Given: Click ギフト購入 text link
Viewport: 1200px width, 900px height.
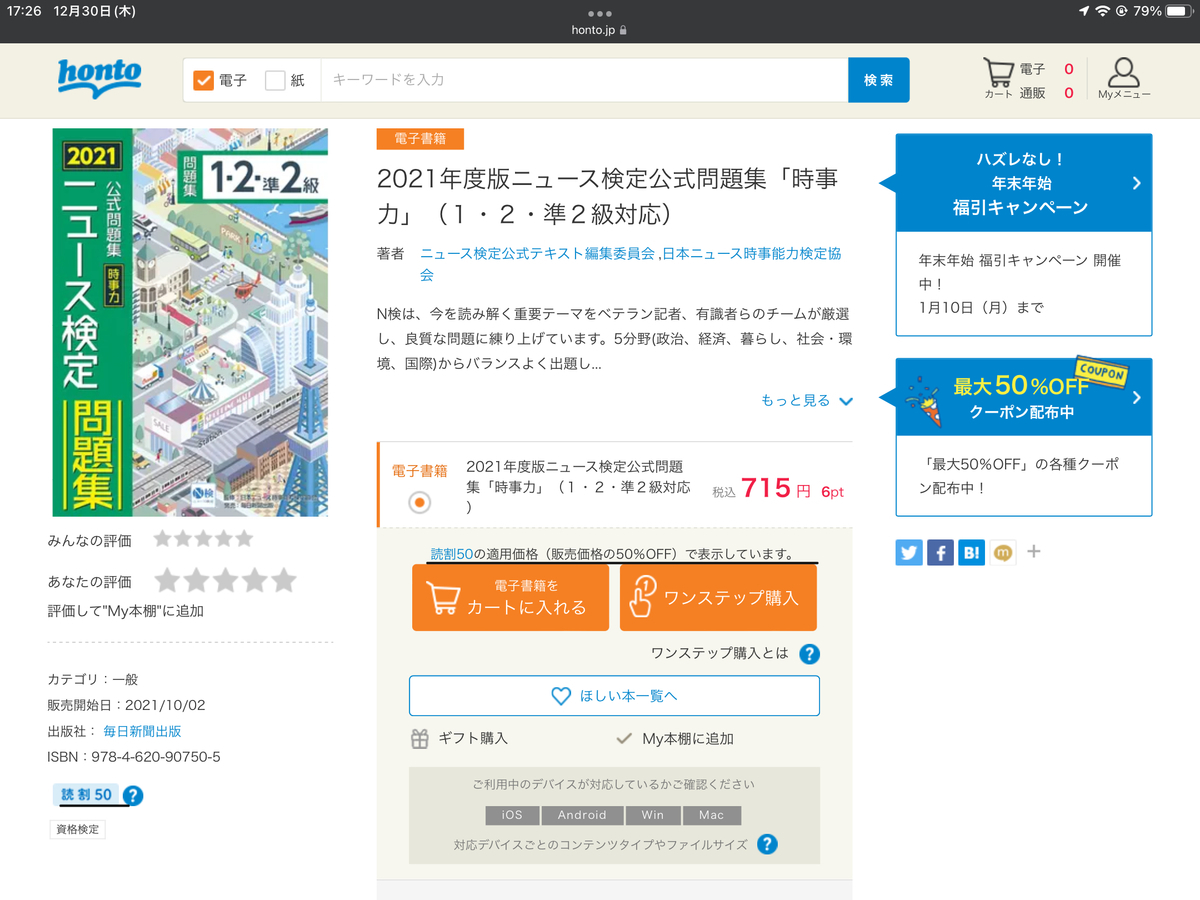Looking at the screenshot, I should click(x=473, y=739).
